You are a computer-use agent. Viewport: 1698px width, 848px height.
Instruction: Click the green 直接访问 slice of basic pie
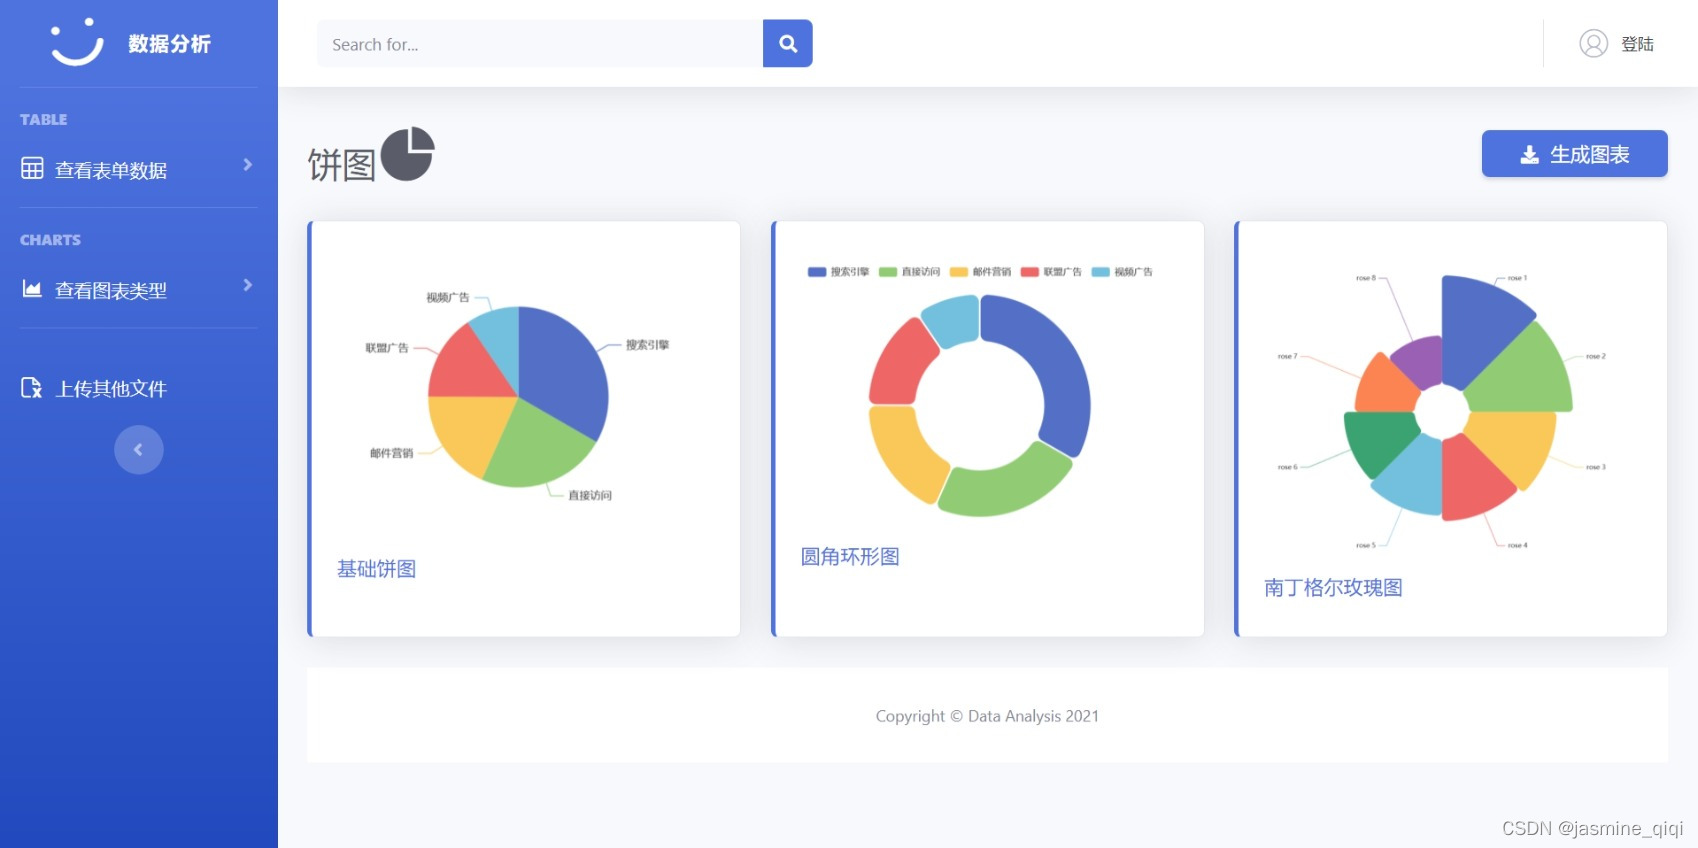540,445
